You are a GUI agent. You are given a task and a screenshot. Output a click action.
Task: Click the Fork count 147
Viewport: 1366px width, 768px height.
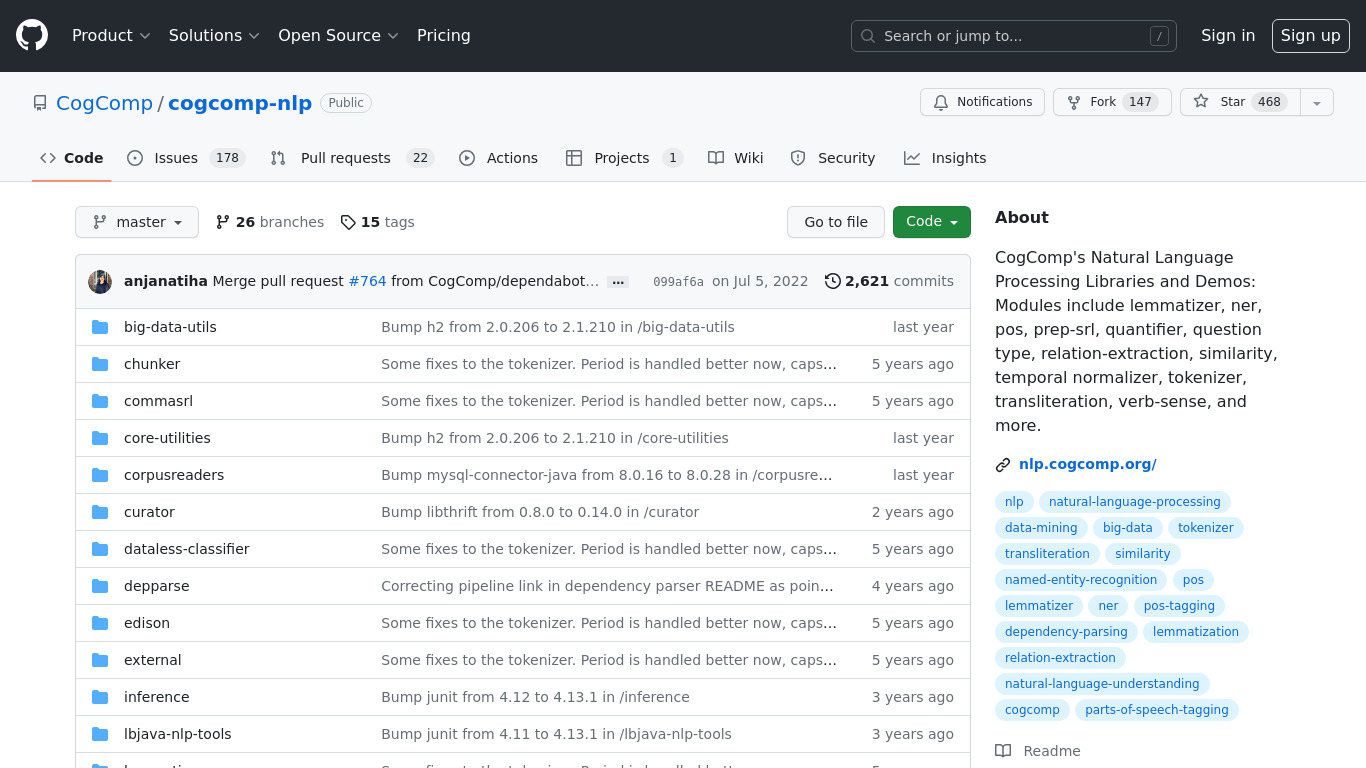[x=1140, y=102]
